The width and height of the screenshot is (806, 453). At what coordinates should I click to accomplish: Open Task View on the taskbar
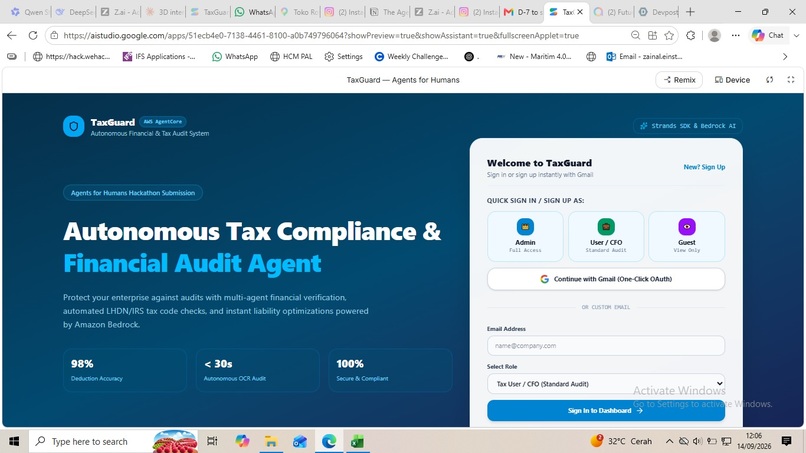coord(212,441)
